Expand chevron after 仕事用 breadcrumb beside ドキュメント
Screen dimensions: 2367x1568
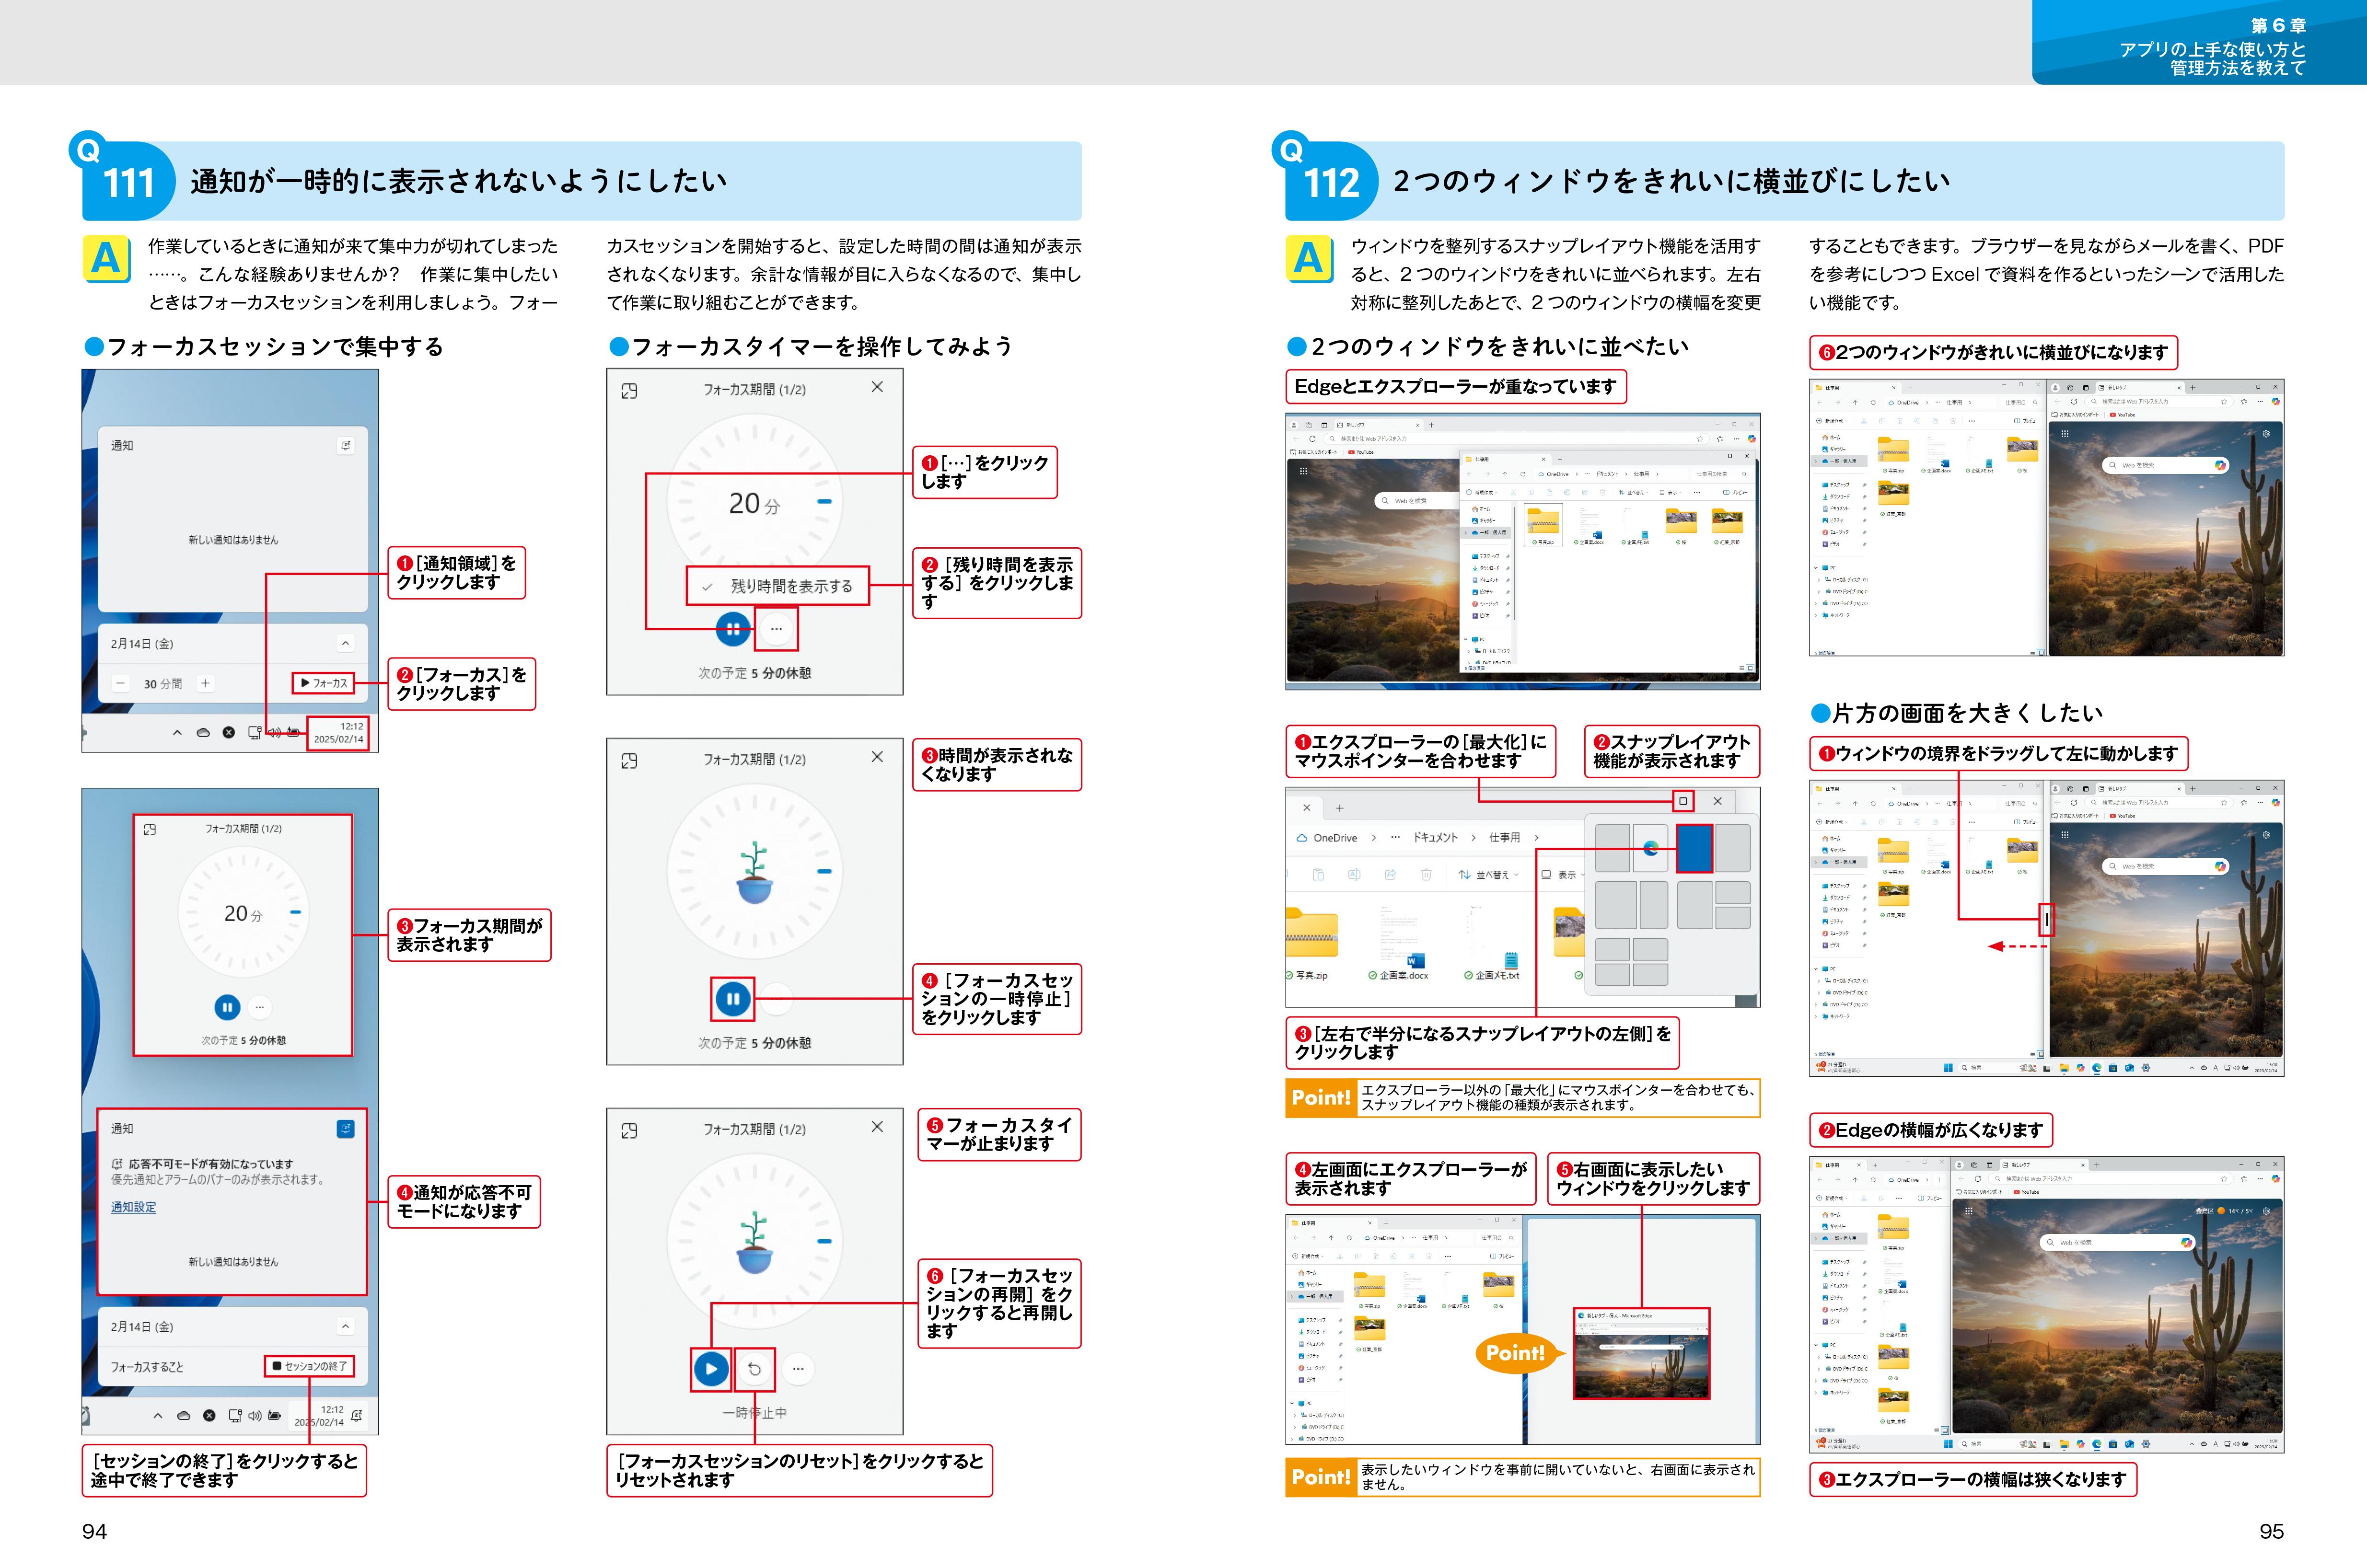(1537, 838)
